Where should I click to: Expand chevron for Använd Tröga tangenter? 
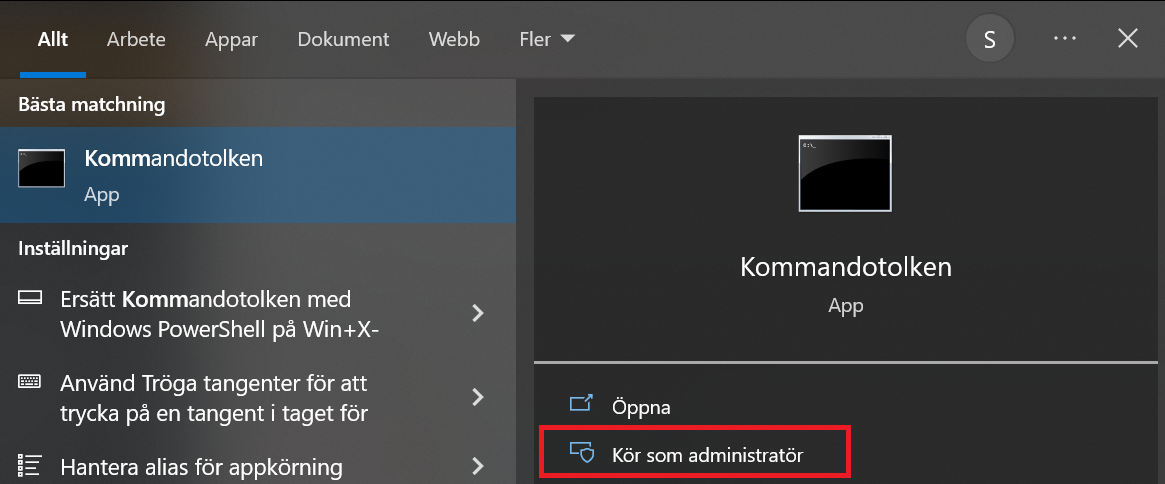pos(478,397)
